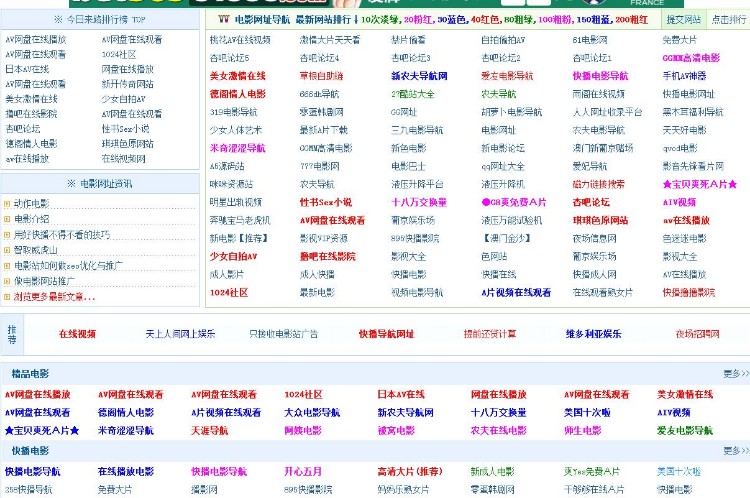
Task: Open the red 磁力链接搜索 link
Action: [598, 184]
